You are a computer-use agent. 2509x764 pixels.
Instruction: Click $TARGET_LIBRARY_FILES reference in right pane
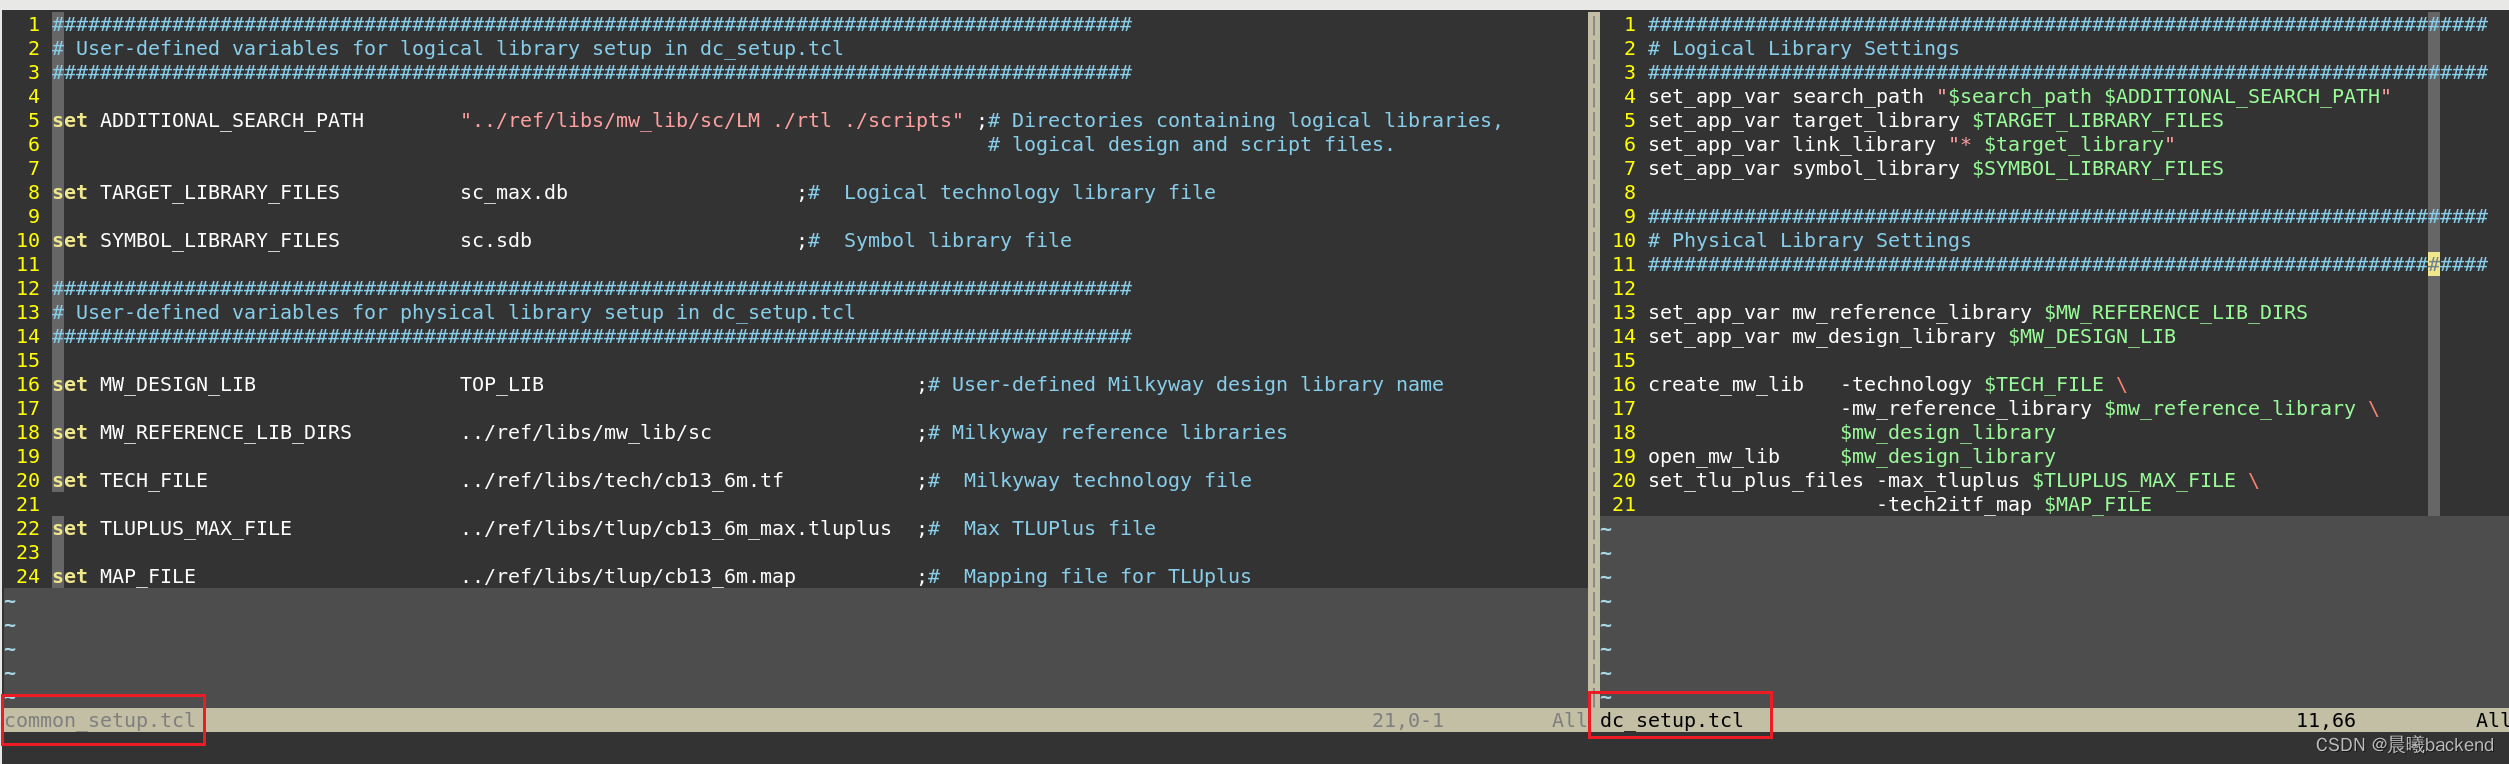[2098, 120]
